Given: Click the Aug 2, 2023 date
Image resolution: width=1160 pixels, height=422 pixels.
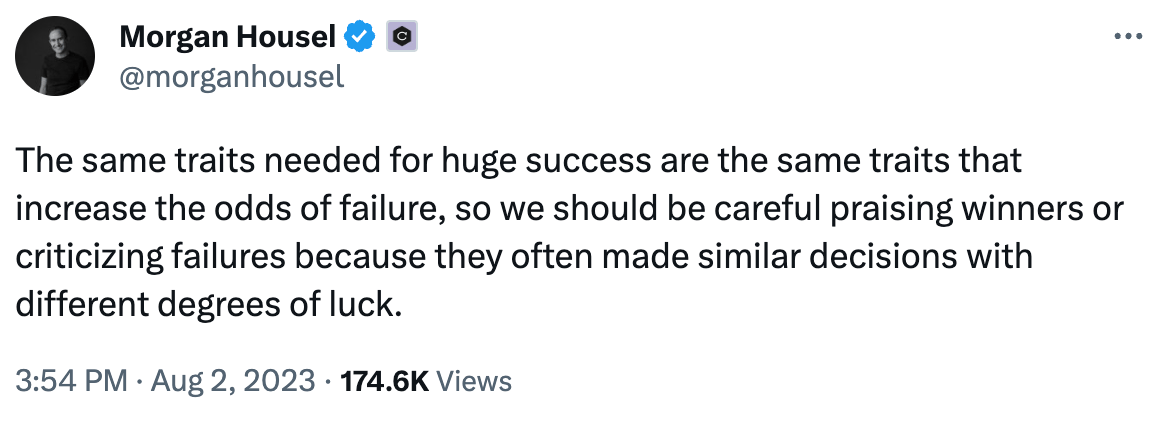Looking at the screenshot, I should [233, 381].
